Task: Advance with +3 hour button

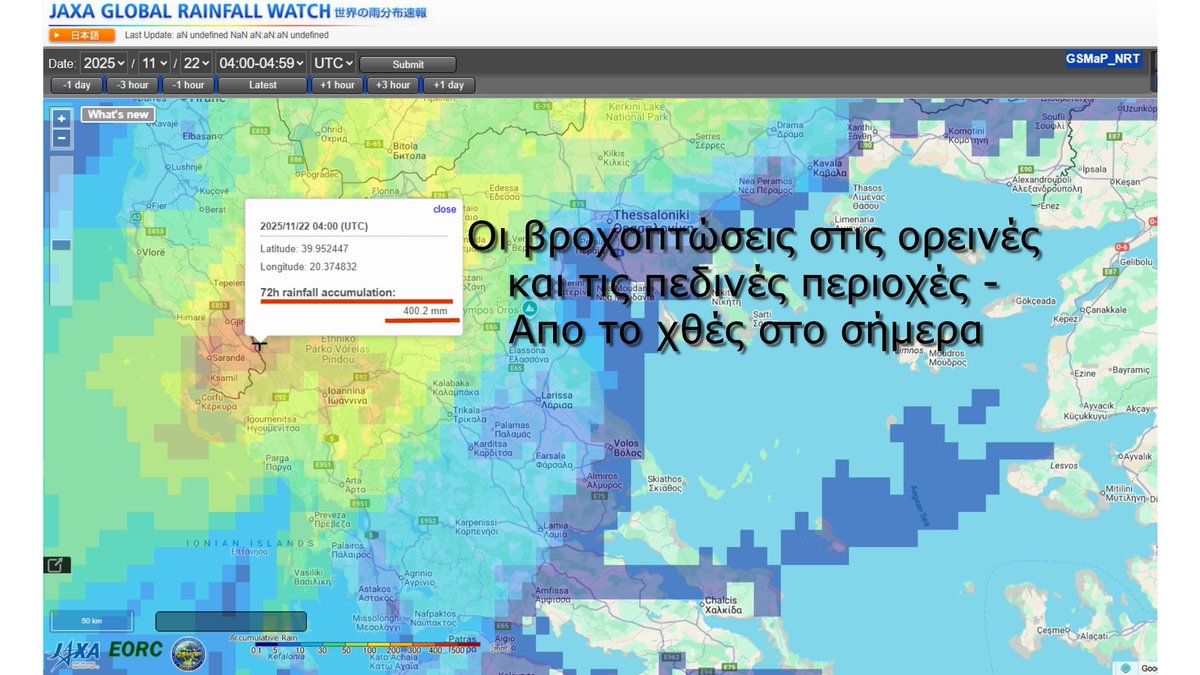Action: [x=393, y=85]
